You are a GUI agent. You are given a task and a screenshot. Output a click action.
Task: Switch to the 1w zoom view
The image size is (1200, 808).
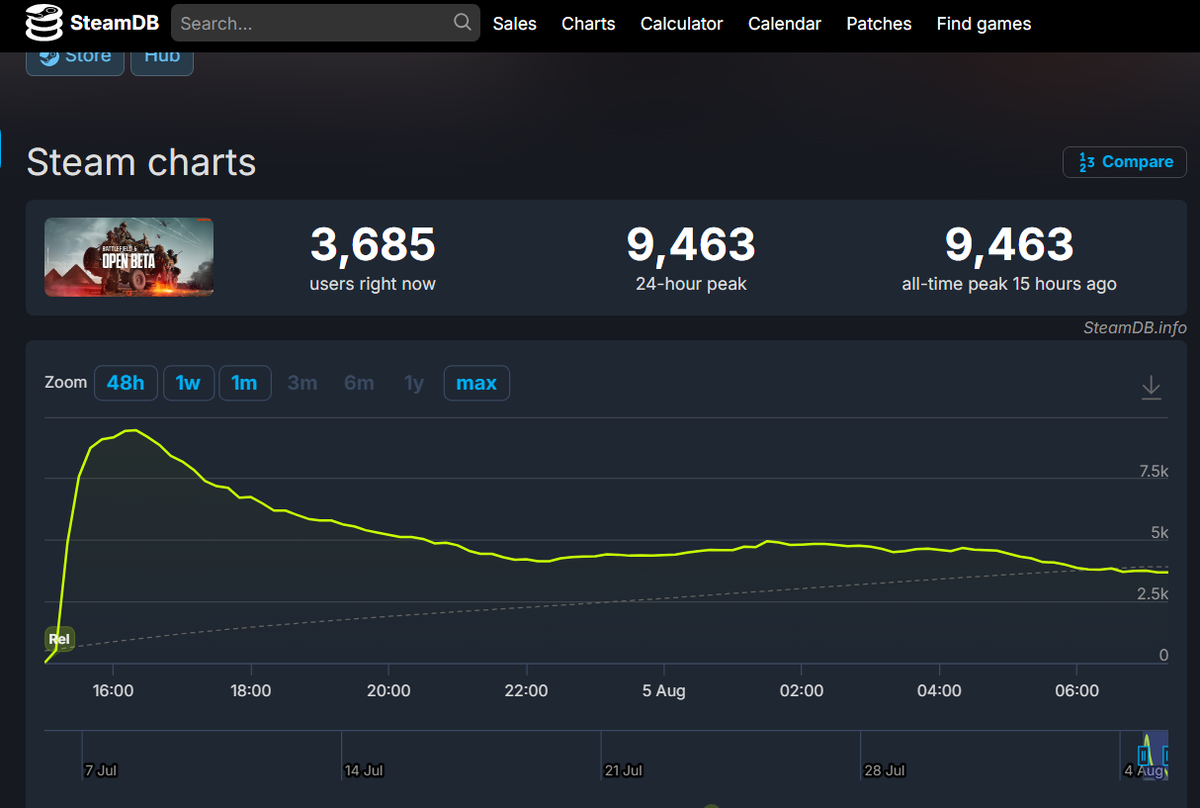point(188,383)
